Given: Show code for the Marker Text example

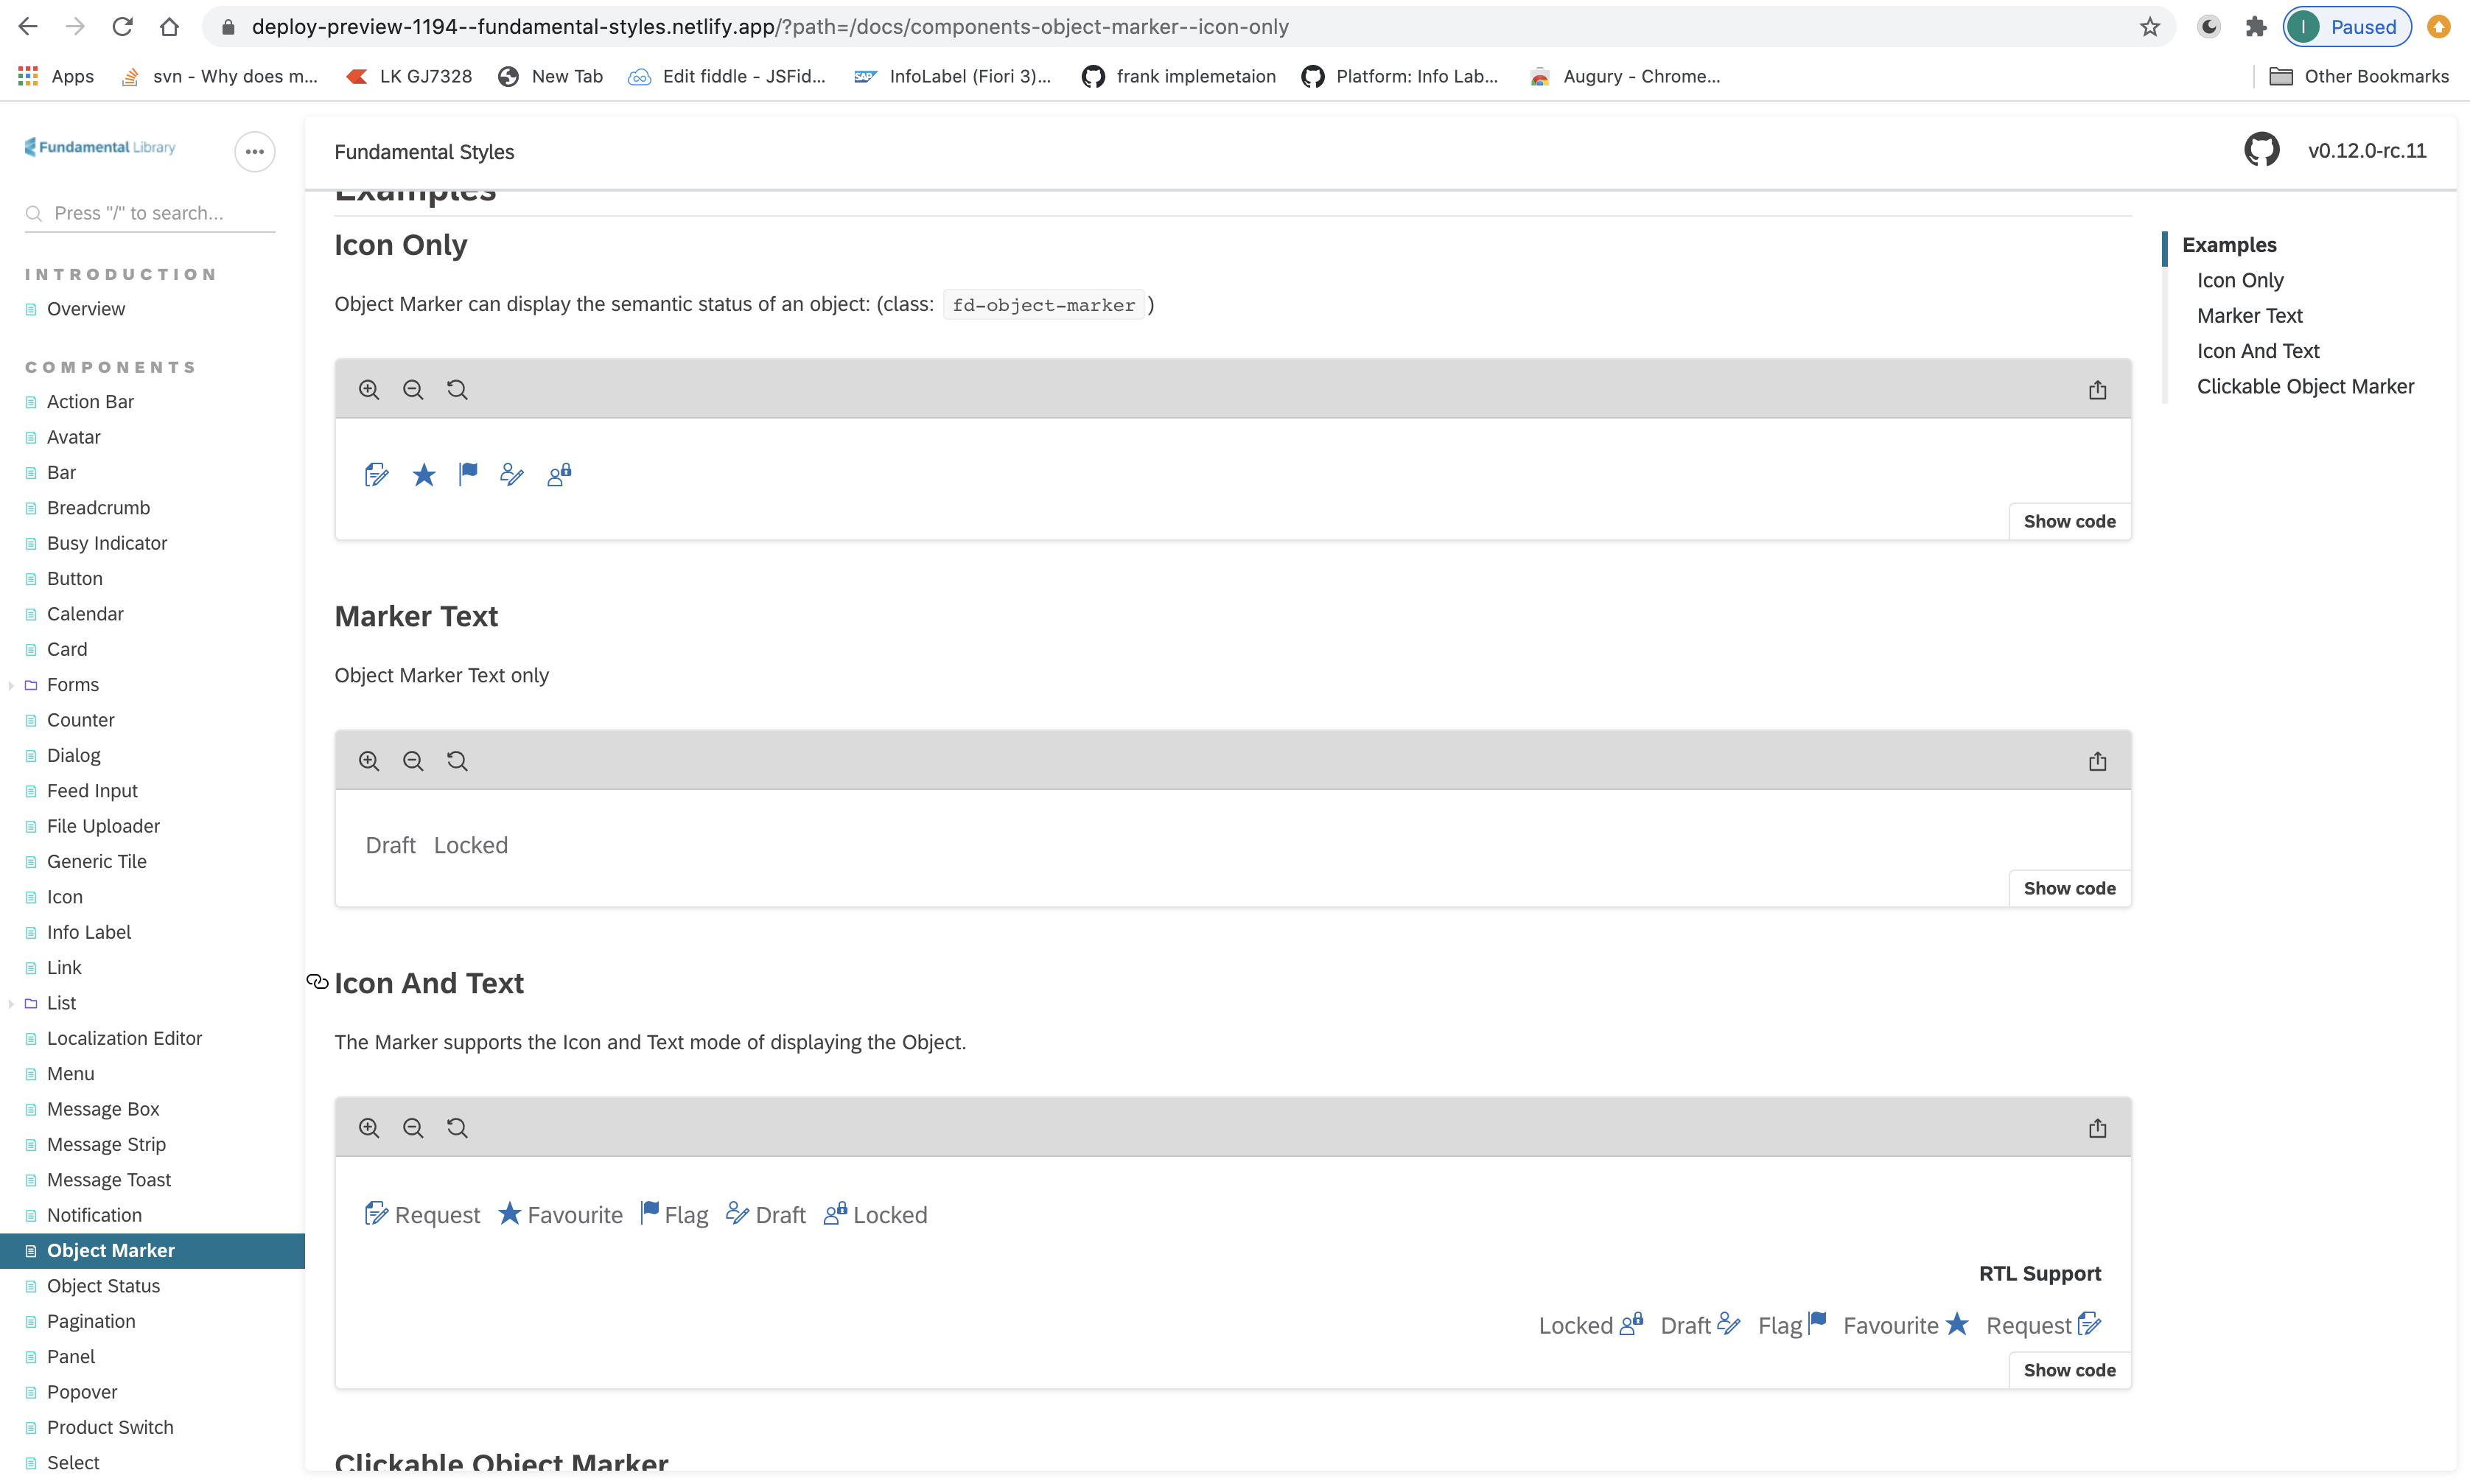Looking at the screenshot, I should pos(2069,888).
